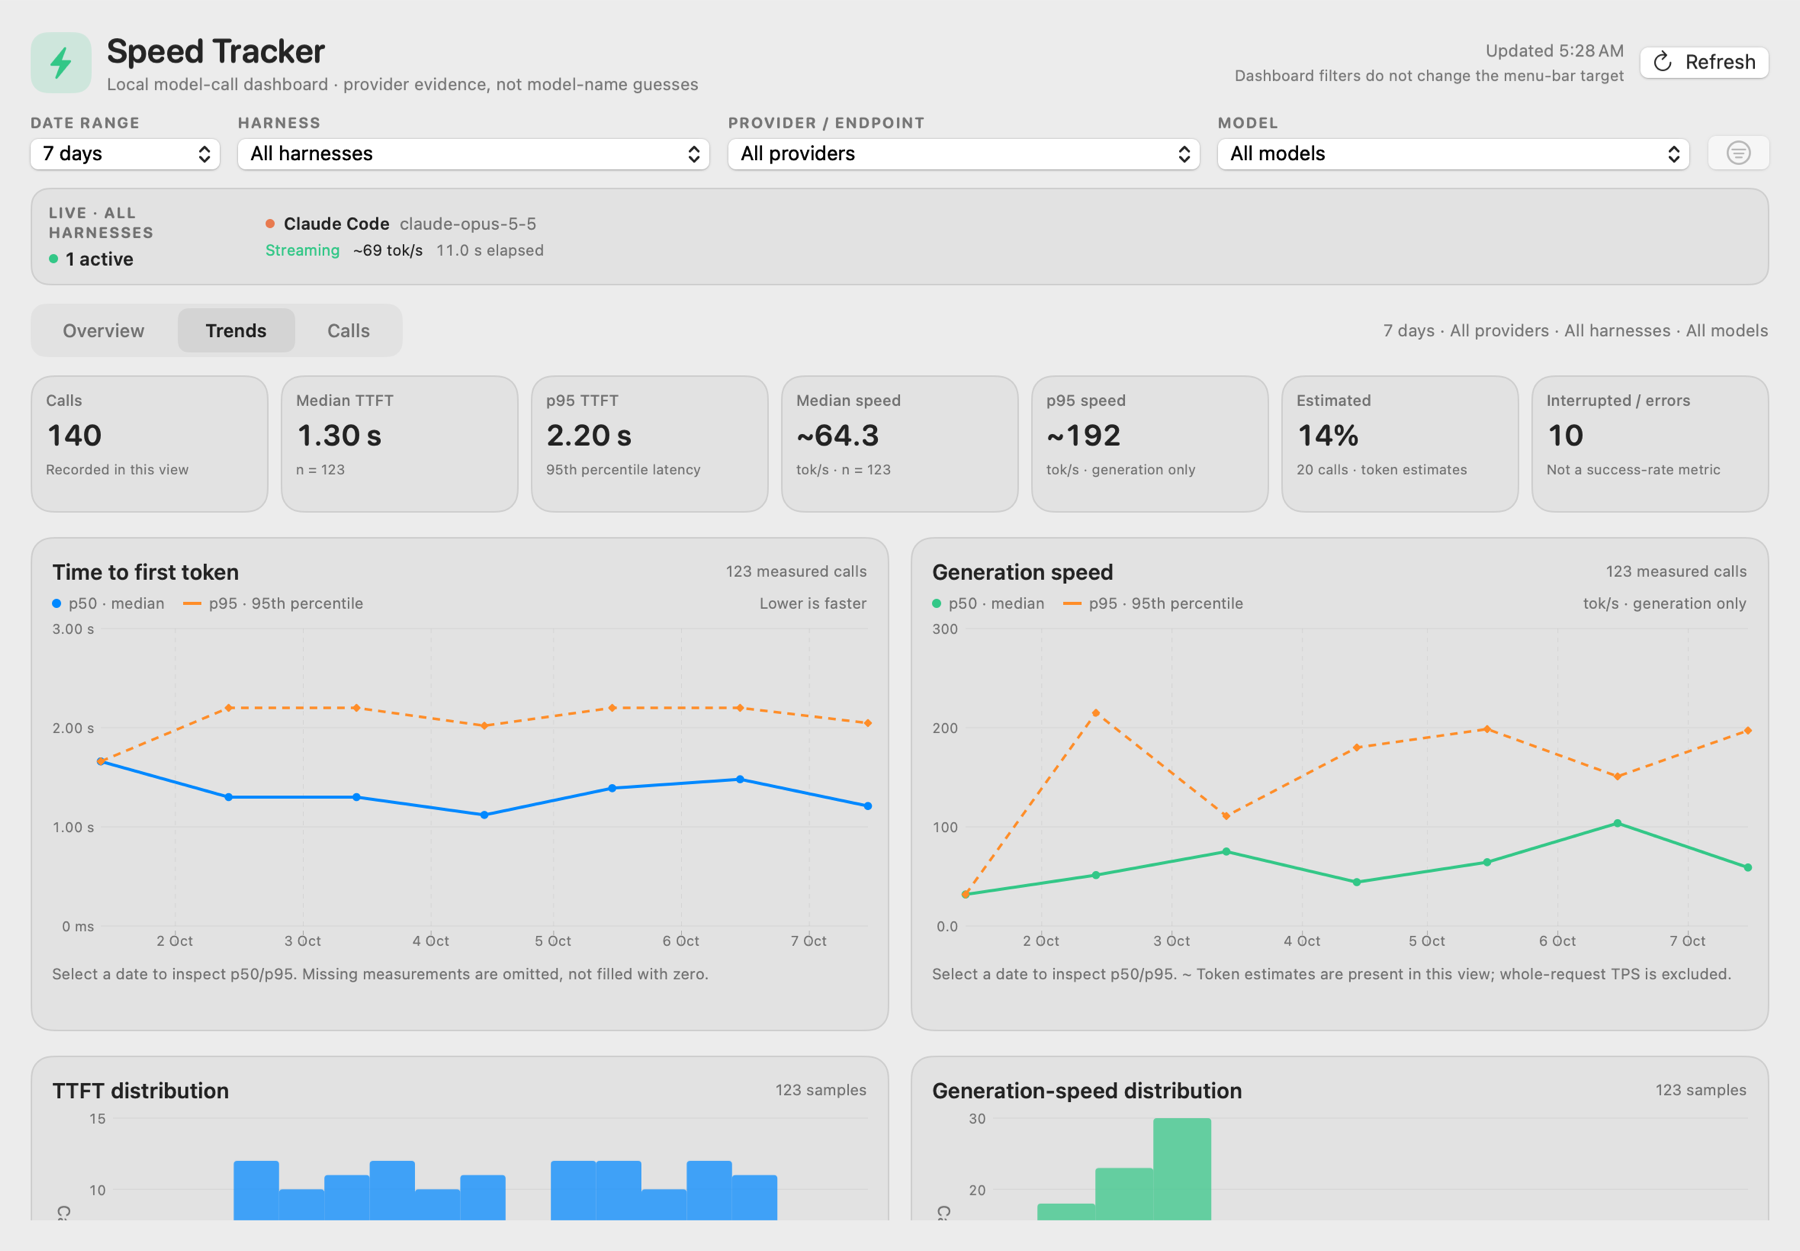Open the All harnesses dropdown

tap(473, 153)
